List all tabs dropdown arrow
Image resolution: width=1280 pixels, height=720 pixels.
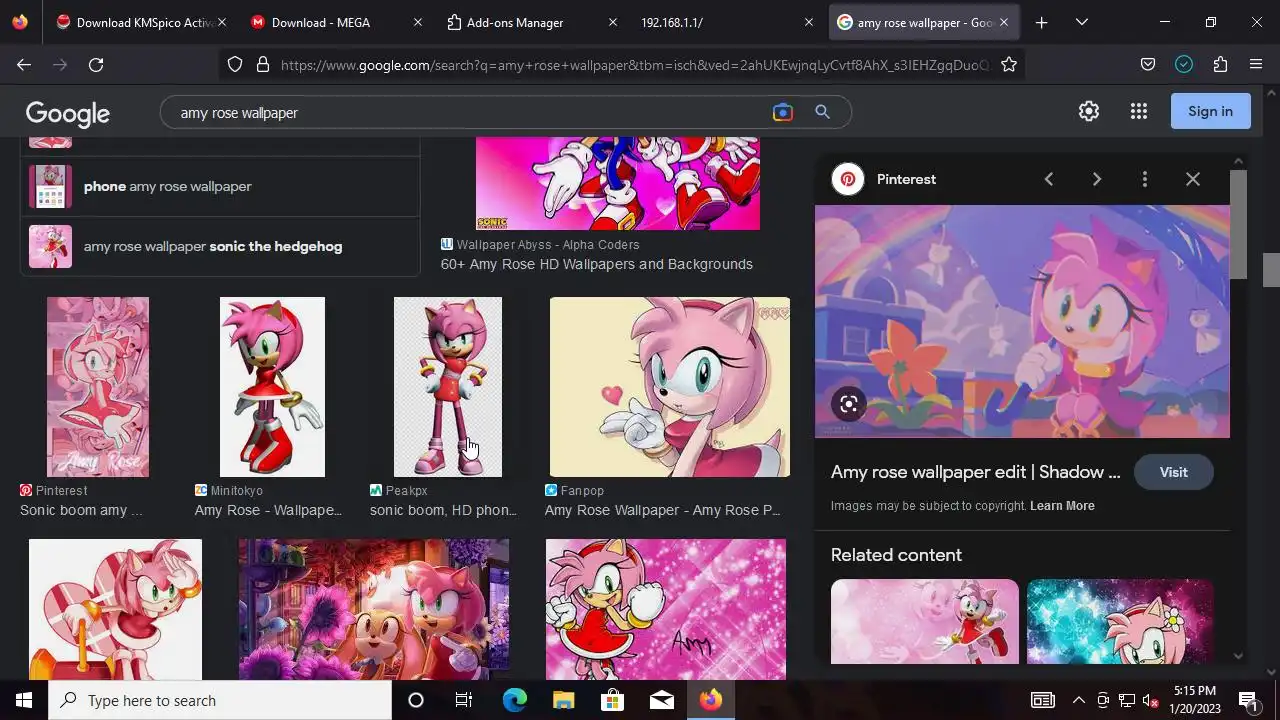[1081, 22]
